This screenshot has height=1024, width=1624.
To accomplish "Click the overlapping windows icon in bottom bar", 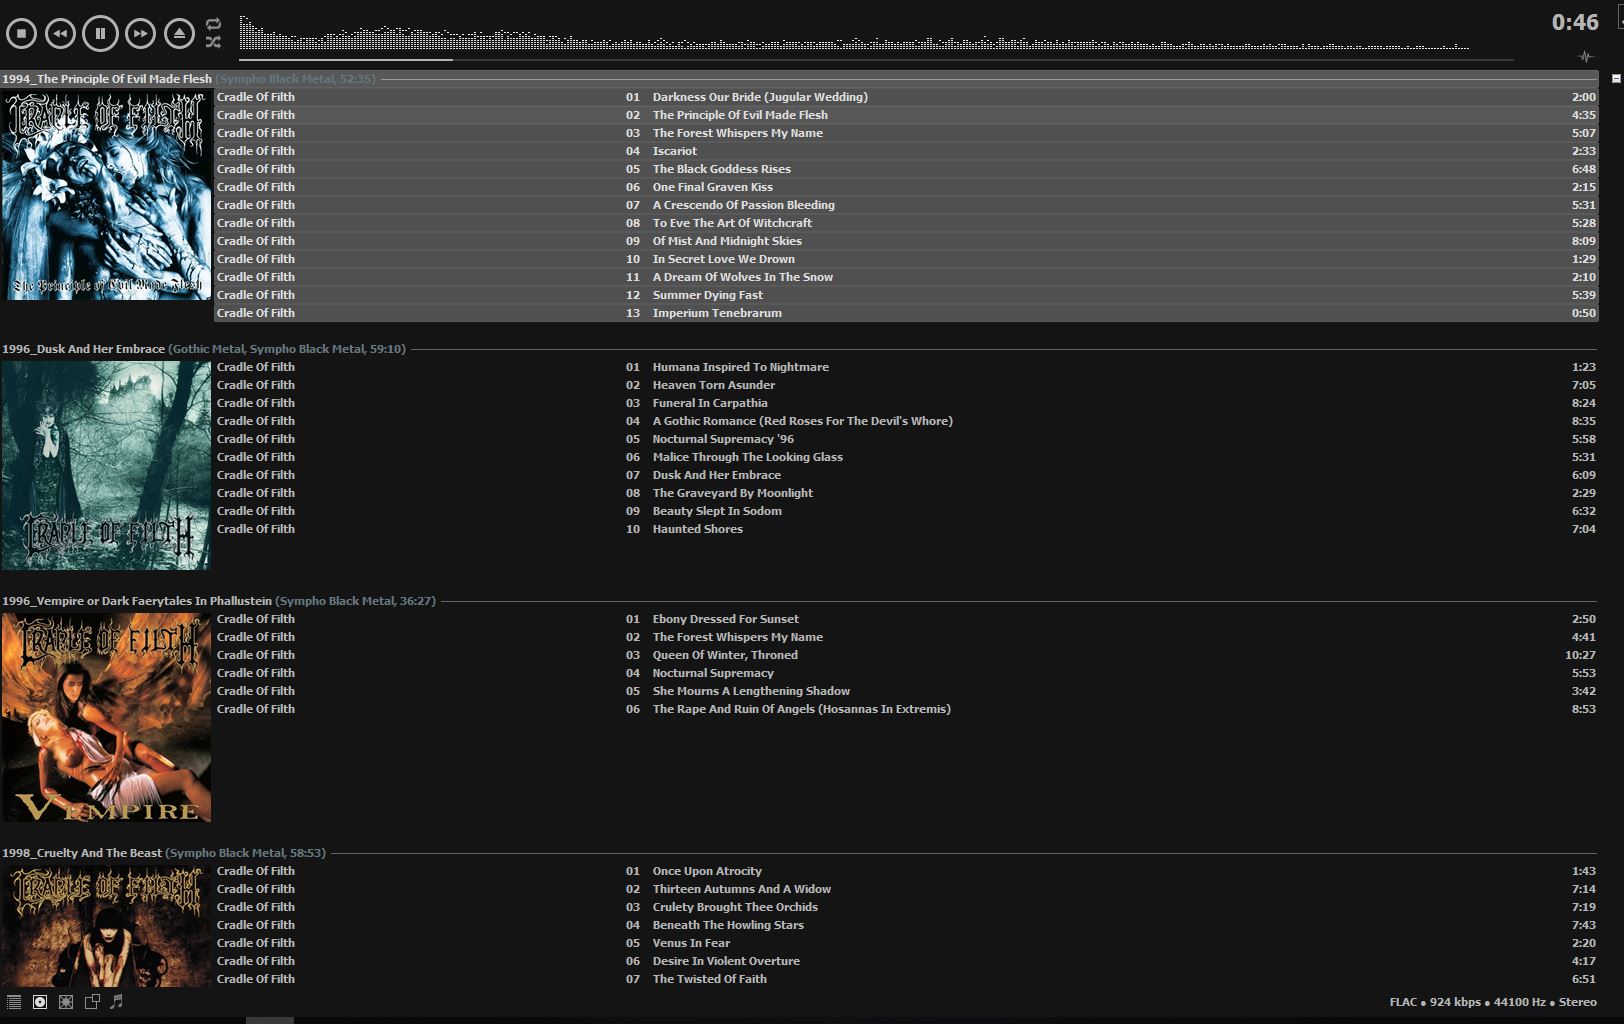I will (x=92, y=1001).
